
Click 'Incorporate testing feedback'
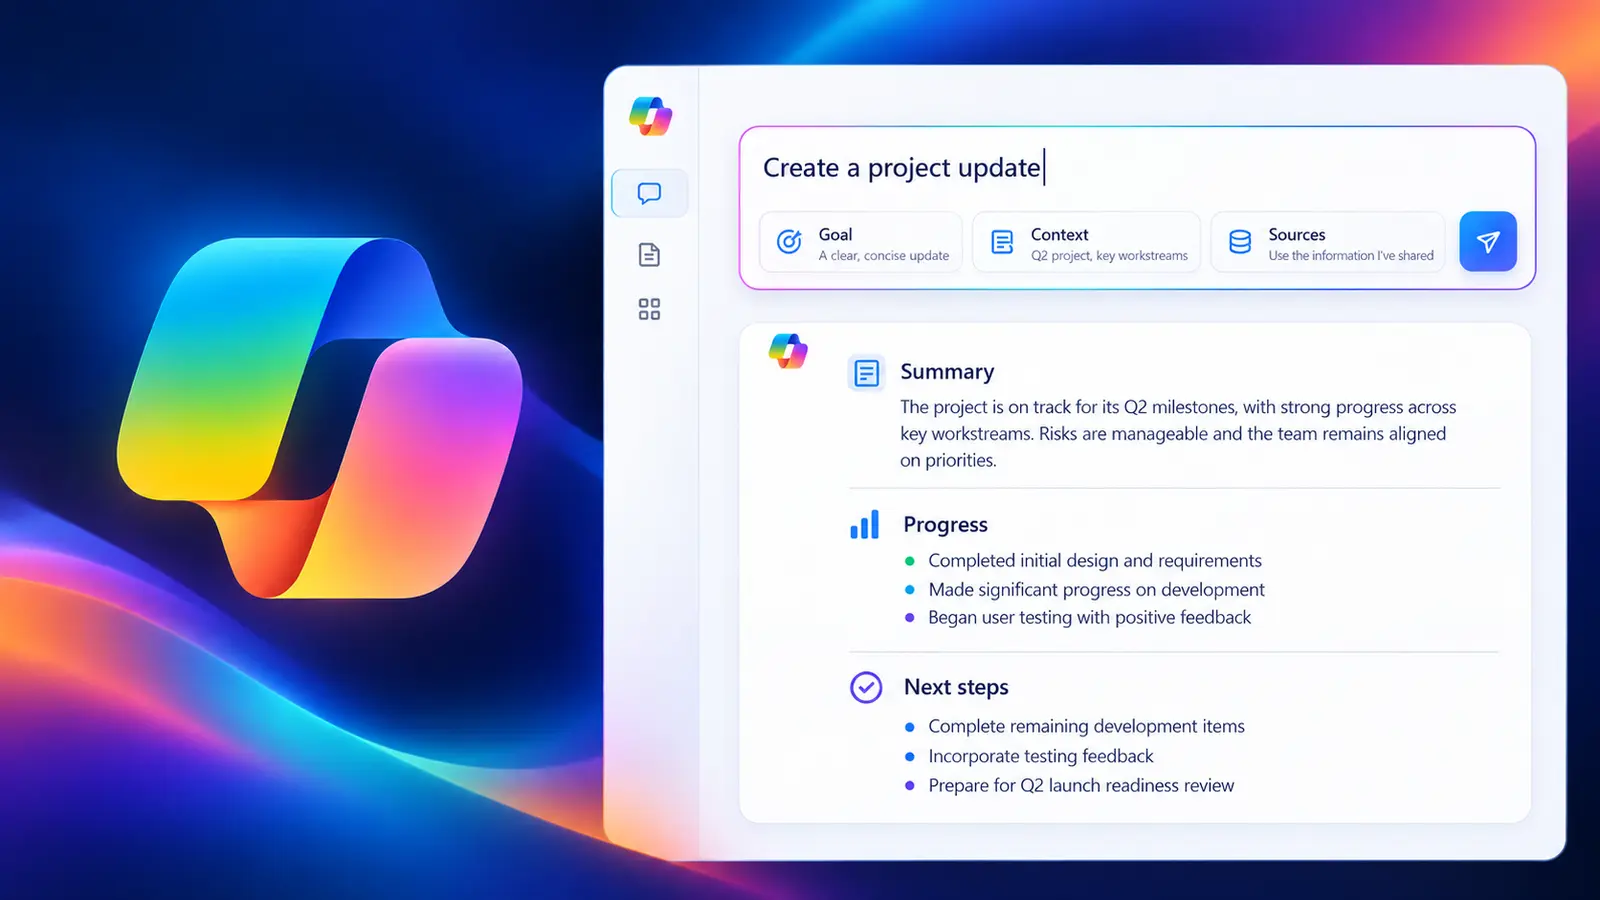click(1041, 757)
